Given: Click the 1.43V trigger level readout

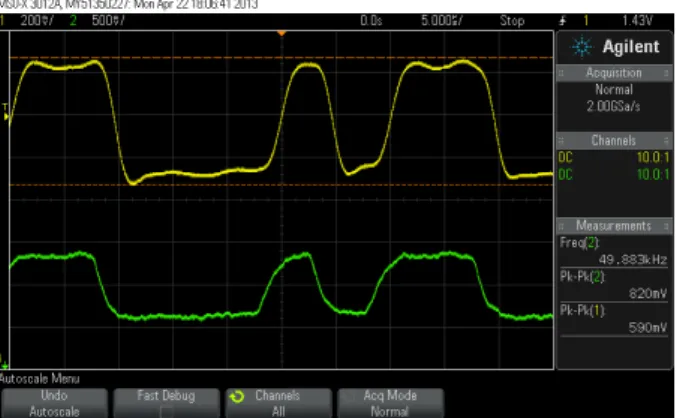Looking at the screenshot, I should click(637, 20).
